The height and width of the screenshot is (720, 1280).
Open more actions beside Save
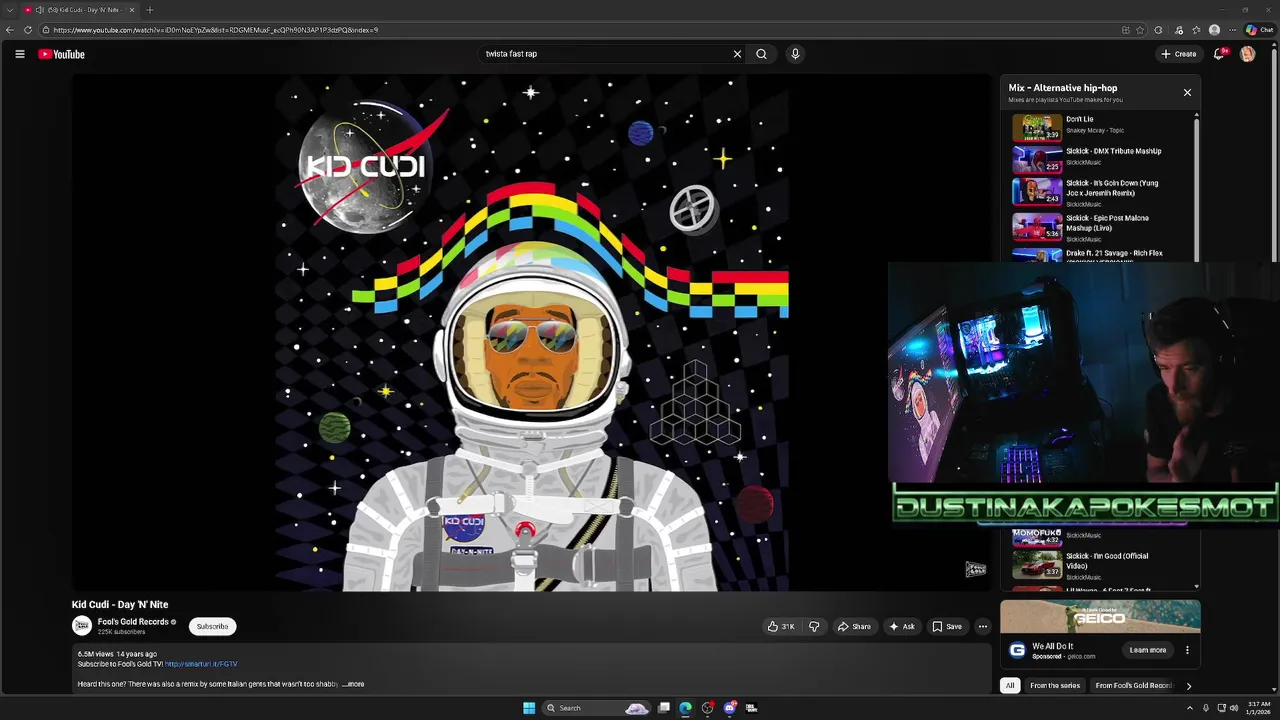[x=983, y=626]
